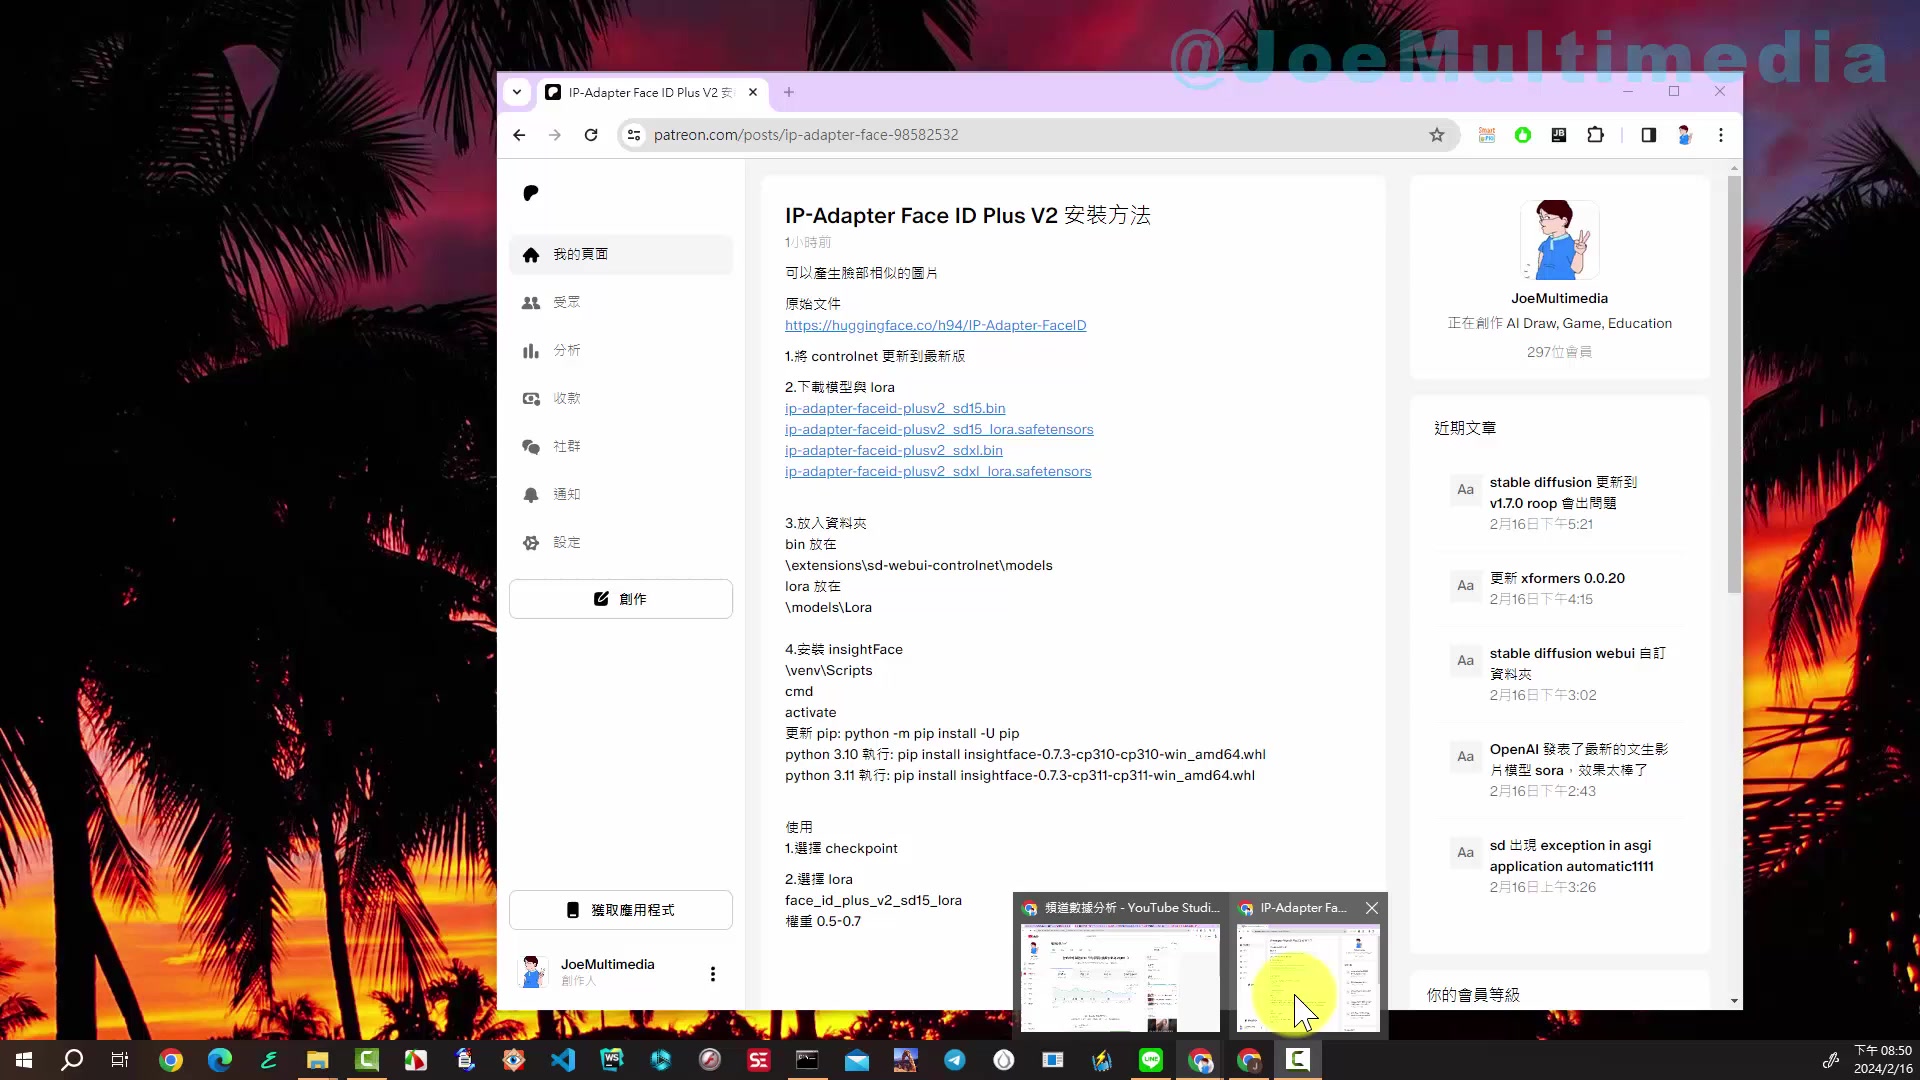Open JoeMultimedia account options menu
Image resolution: width=1920 pixels, height=1080 pixels.
(713, 974)
